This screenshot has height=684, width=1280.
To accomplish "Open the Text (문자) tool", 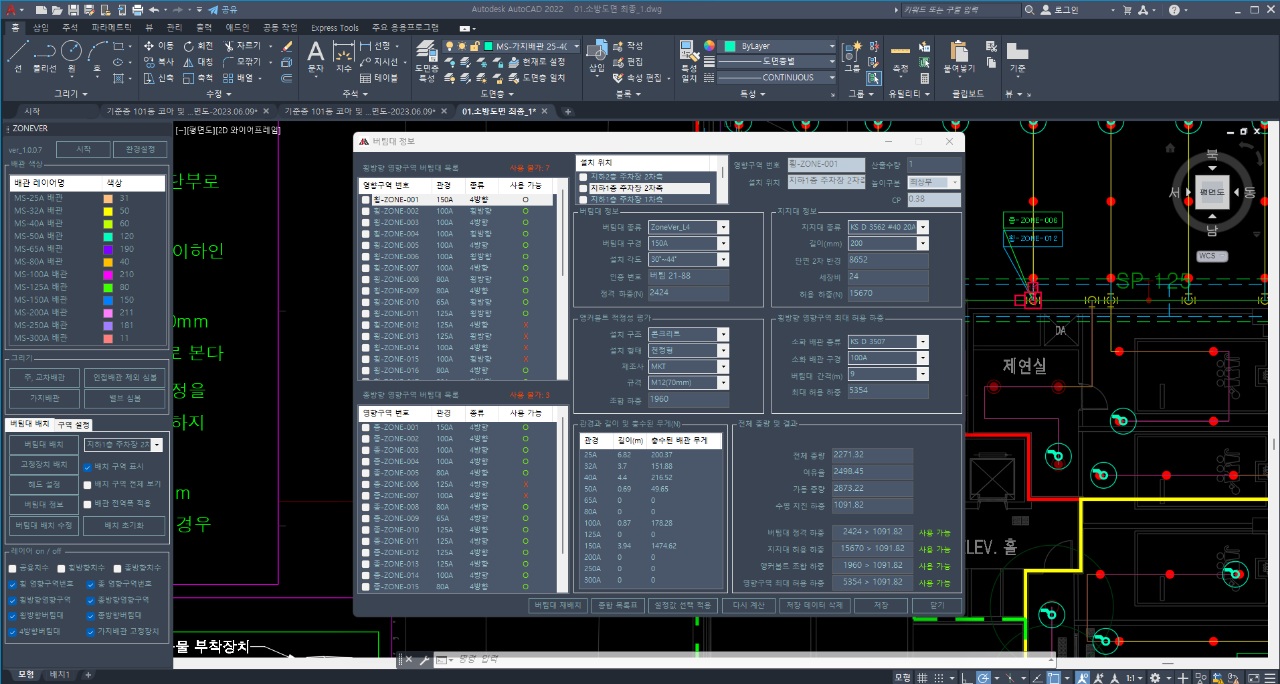I will click(x=316, y=57).
